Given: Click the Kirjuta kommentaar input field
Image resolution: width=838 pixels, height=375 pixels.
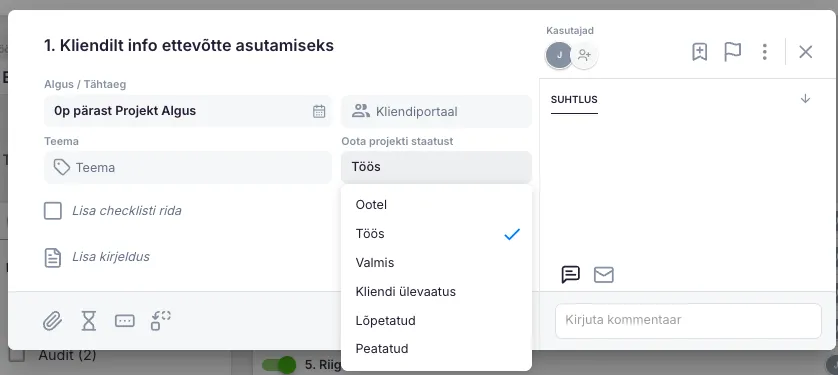Looking at the screenshot, I should (x=688, y=321).
